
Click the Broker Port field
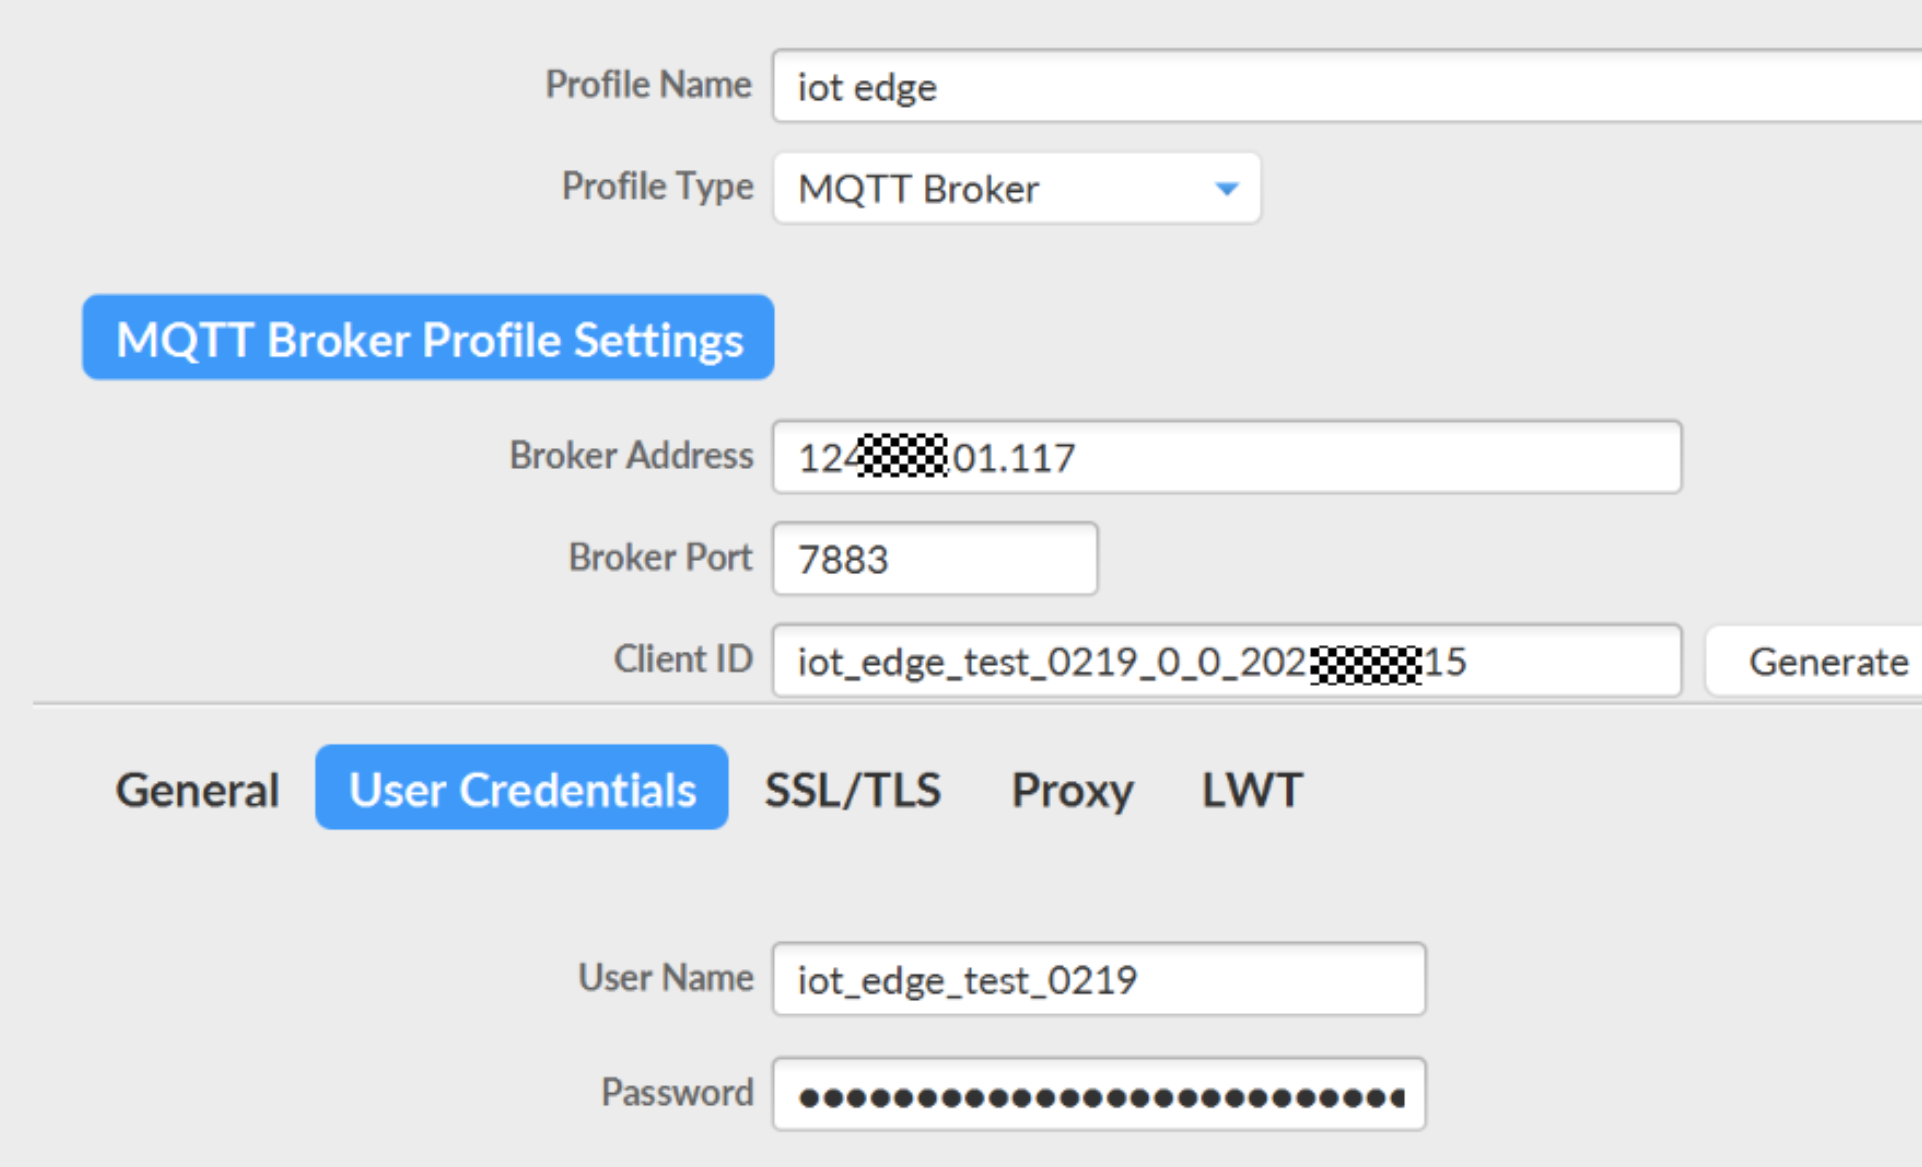pyautogui.click(x=934, y=559)
